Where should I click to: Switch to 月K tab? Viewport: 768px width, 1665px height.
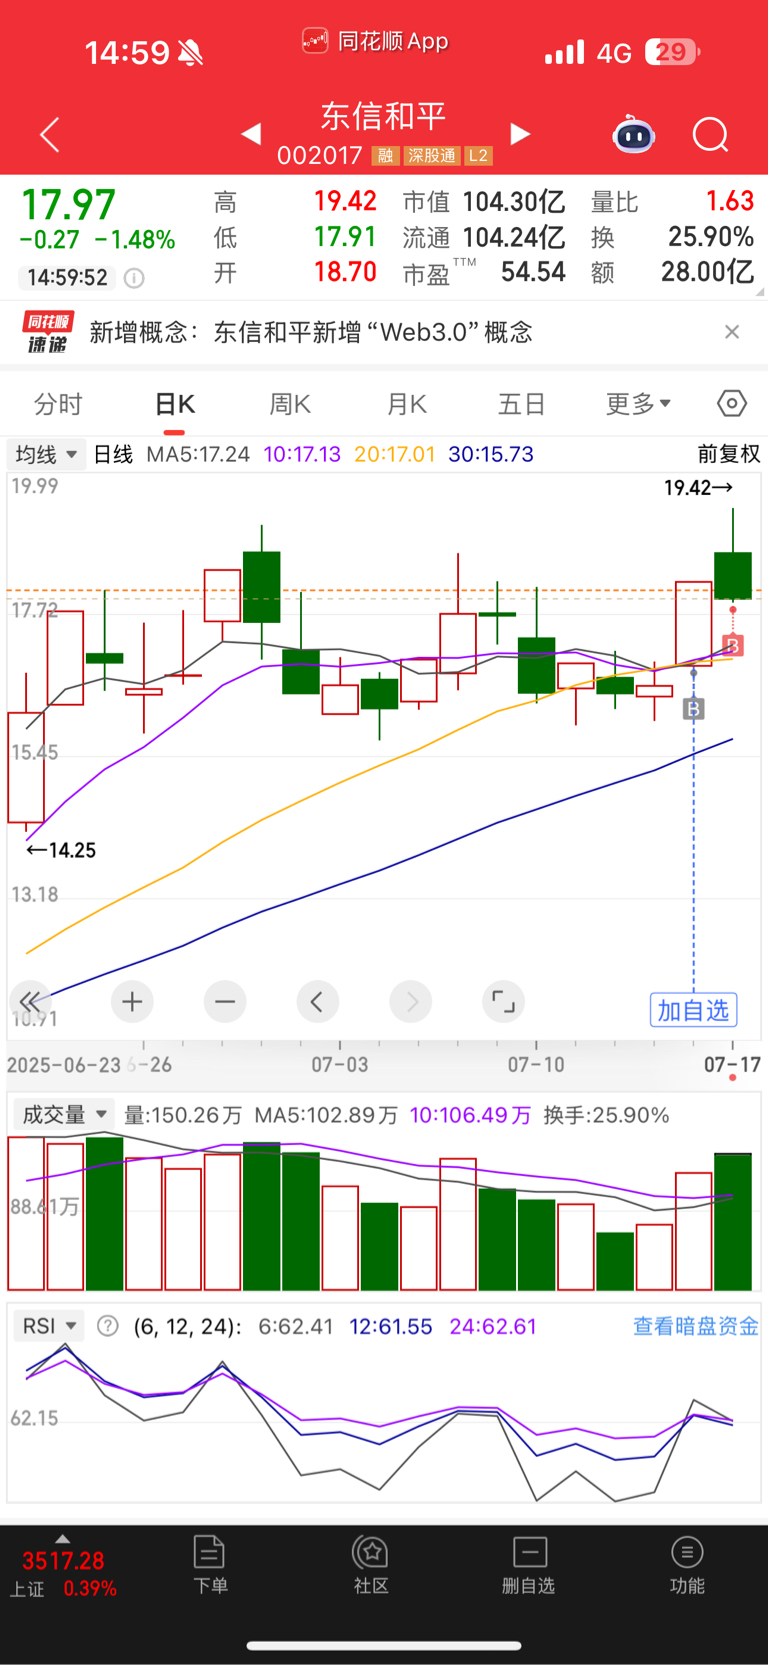point(406,404)
